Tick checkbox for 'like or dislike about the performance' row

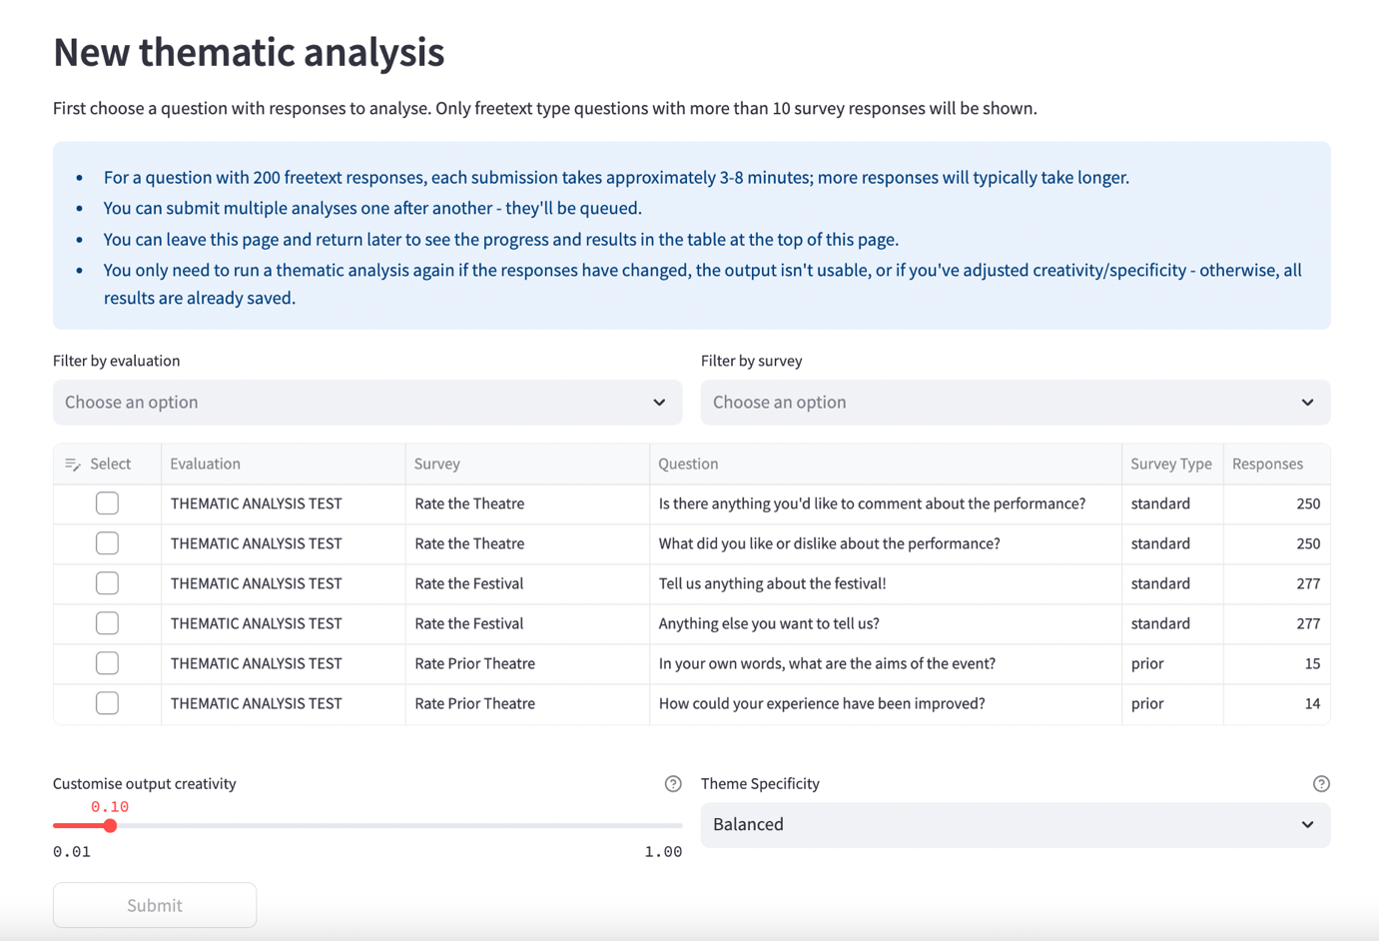107,543
